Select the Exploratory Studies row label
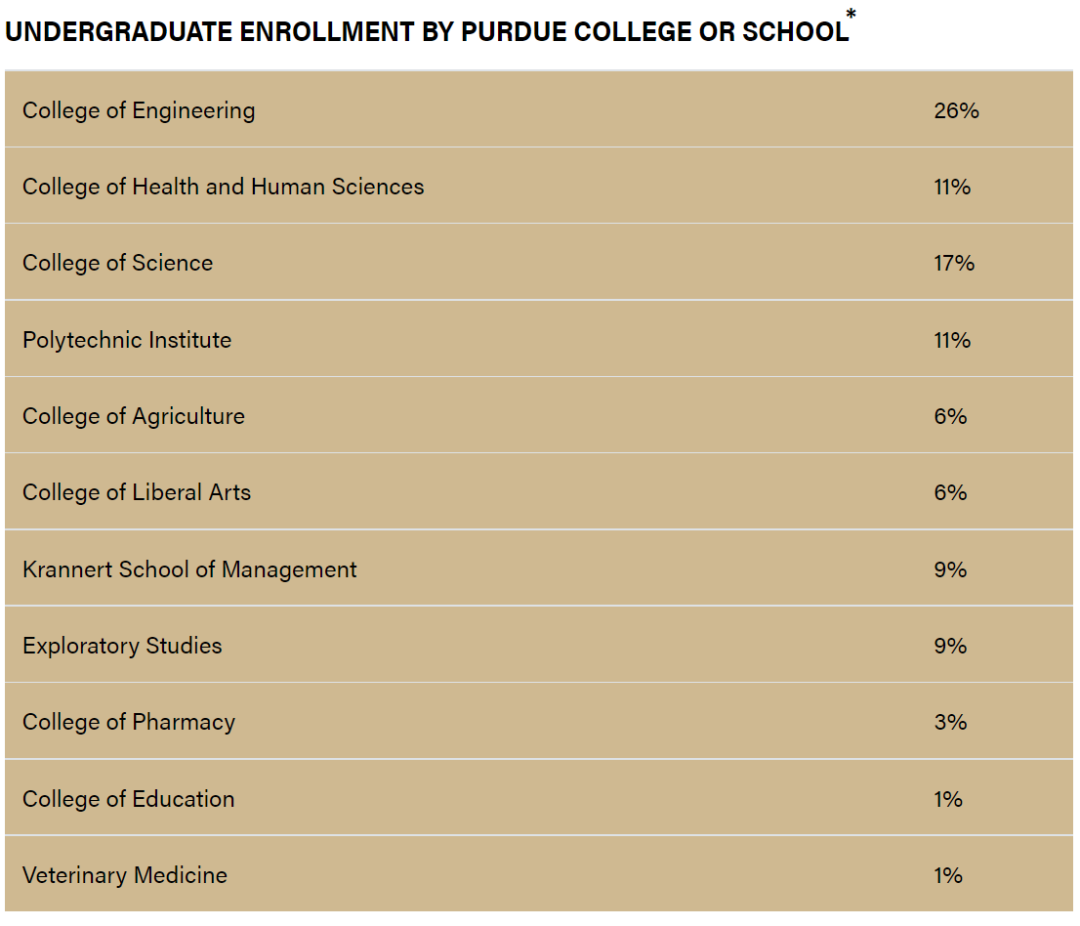1080x926 pixels. click(122, 645)
